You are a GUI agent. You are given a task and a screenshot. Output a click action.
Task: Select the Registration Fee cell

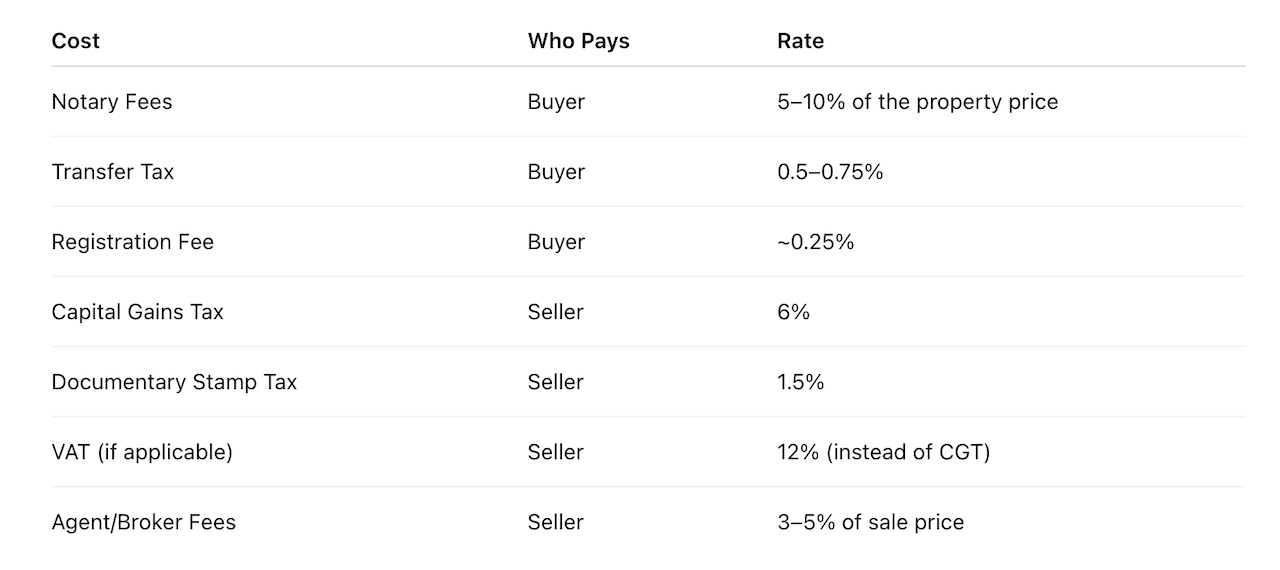[133, 242]
